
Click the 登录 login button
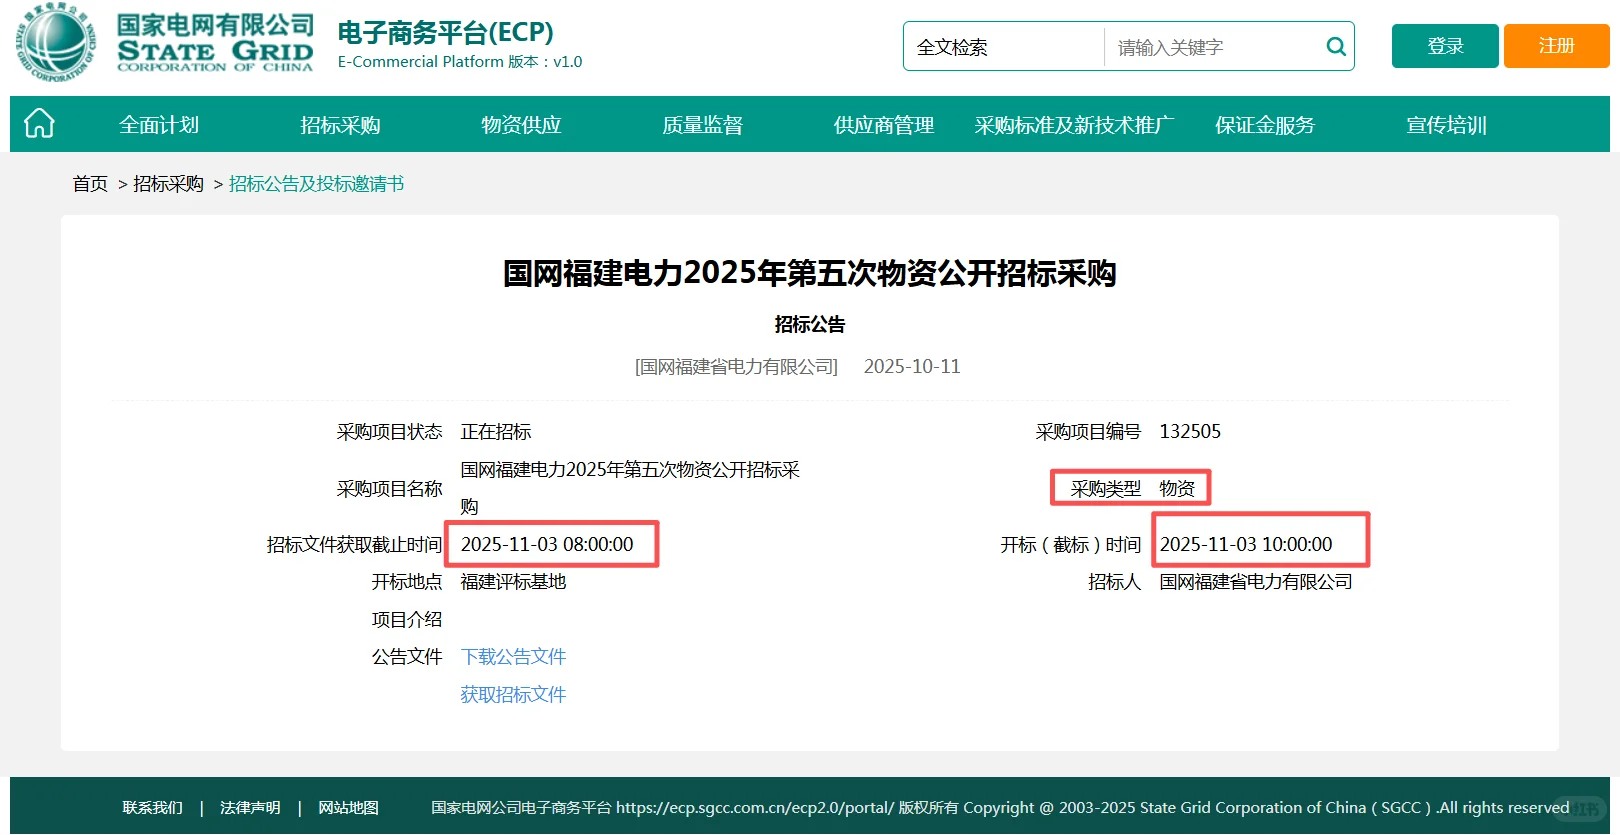click(x=1445, y=46)
